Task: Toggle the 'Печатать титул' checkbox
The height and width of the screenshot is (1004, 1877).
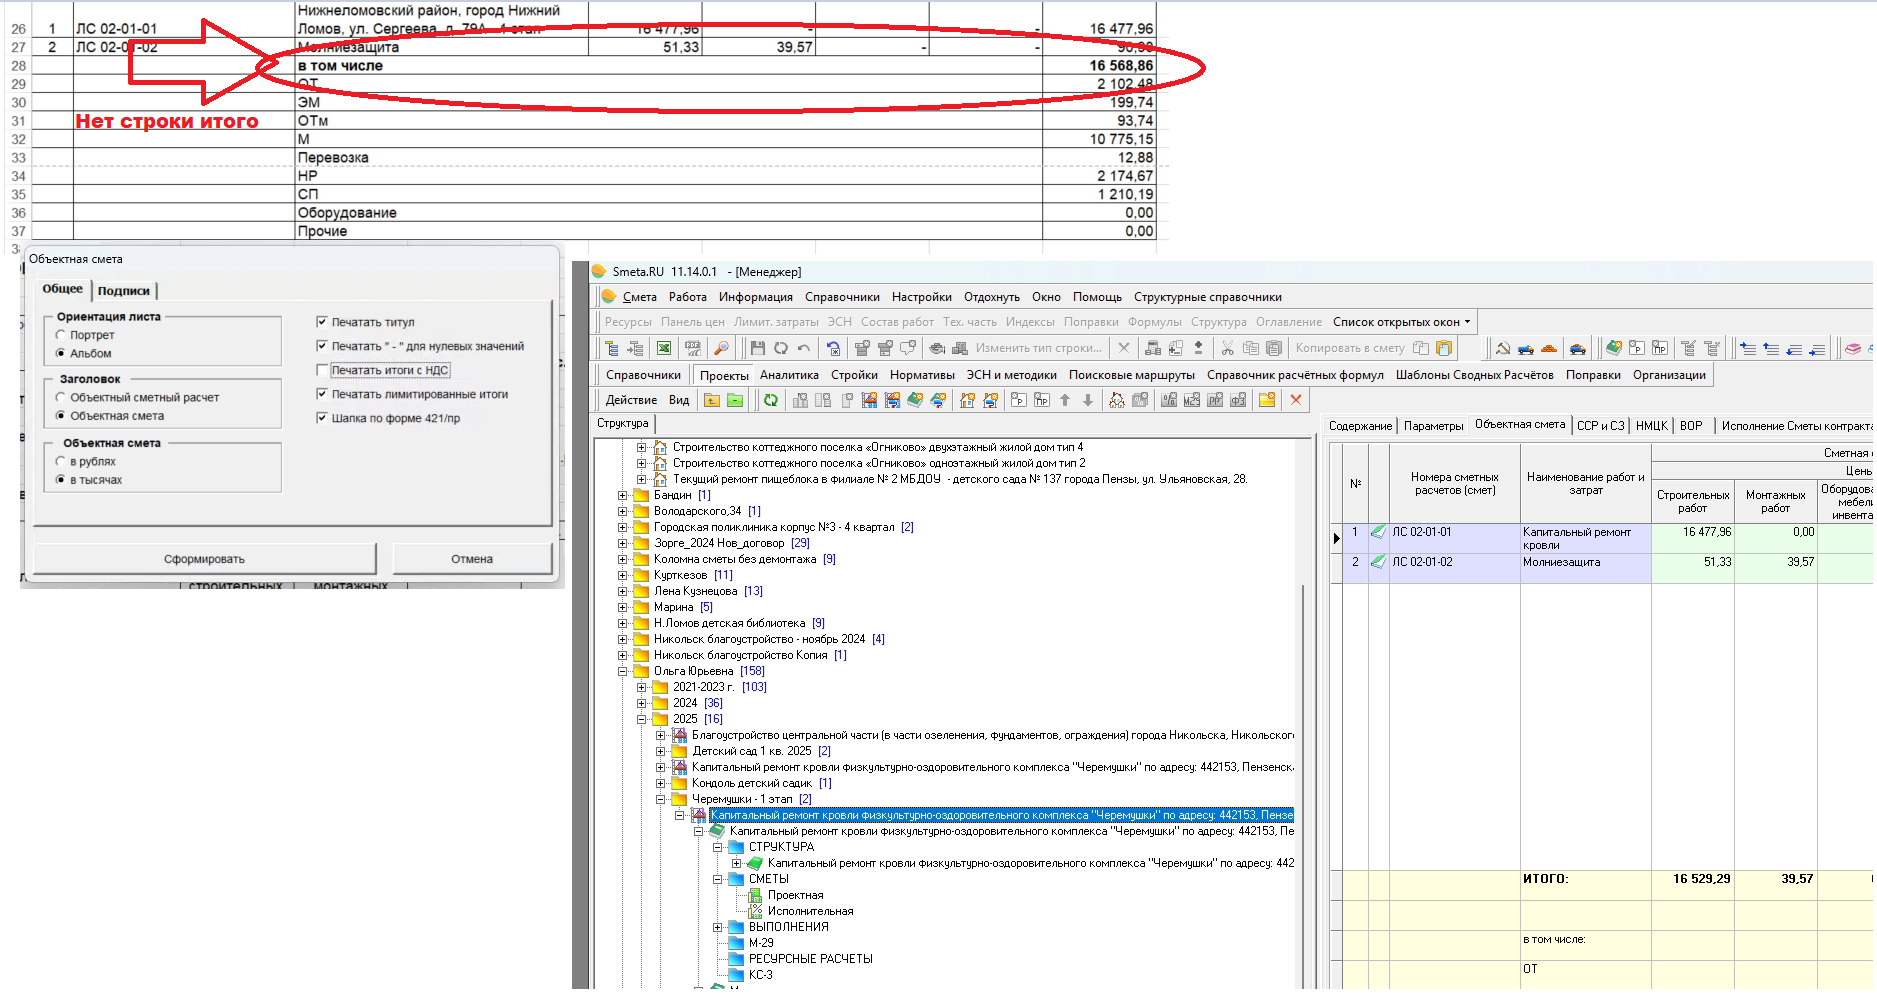Action: pos(322,322)
